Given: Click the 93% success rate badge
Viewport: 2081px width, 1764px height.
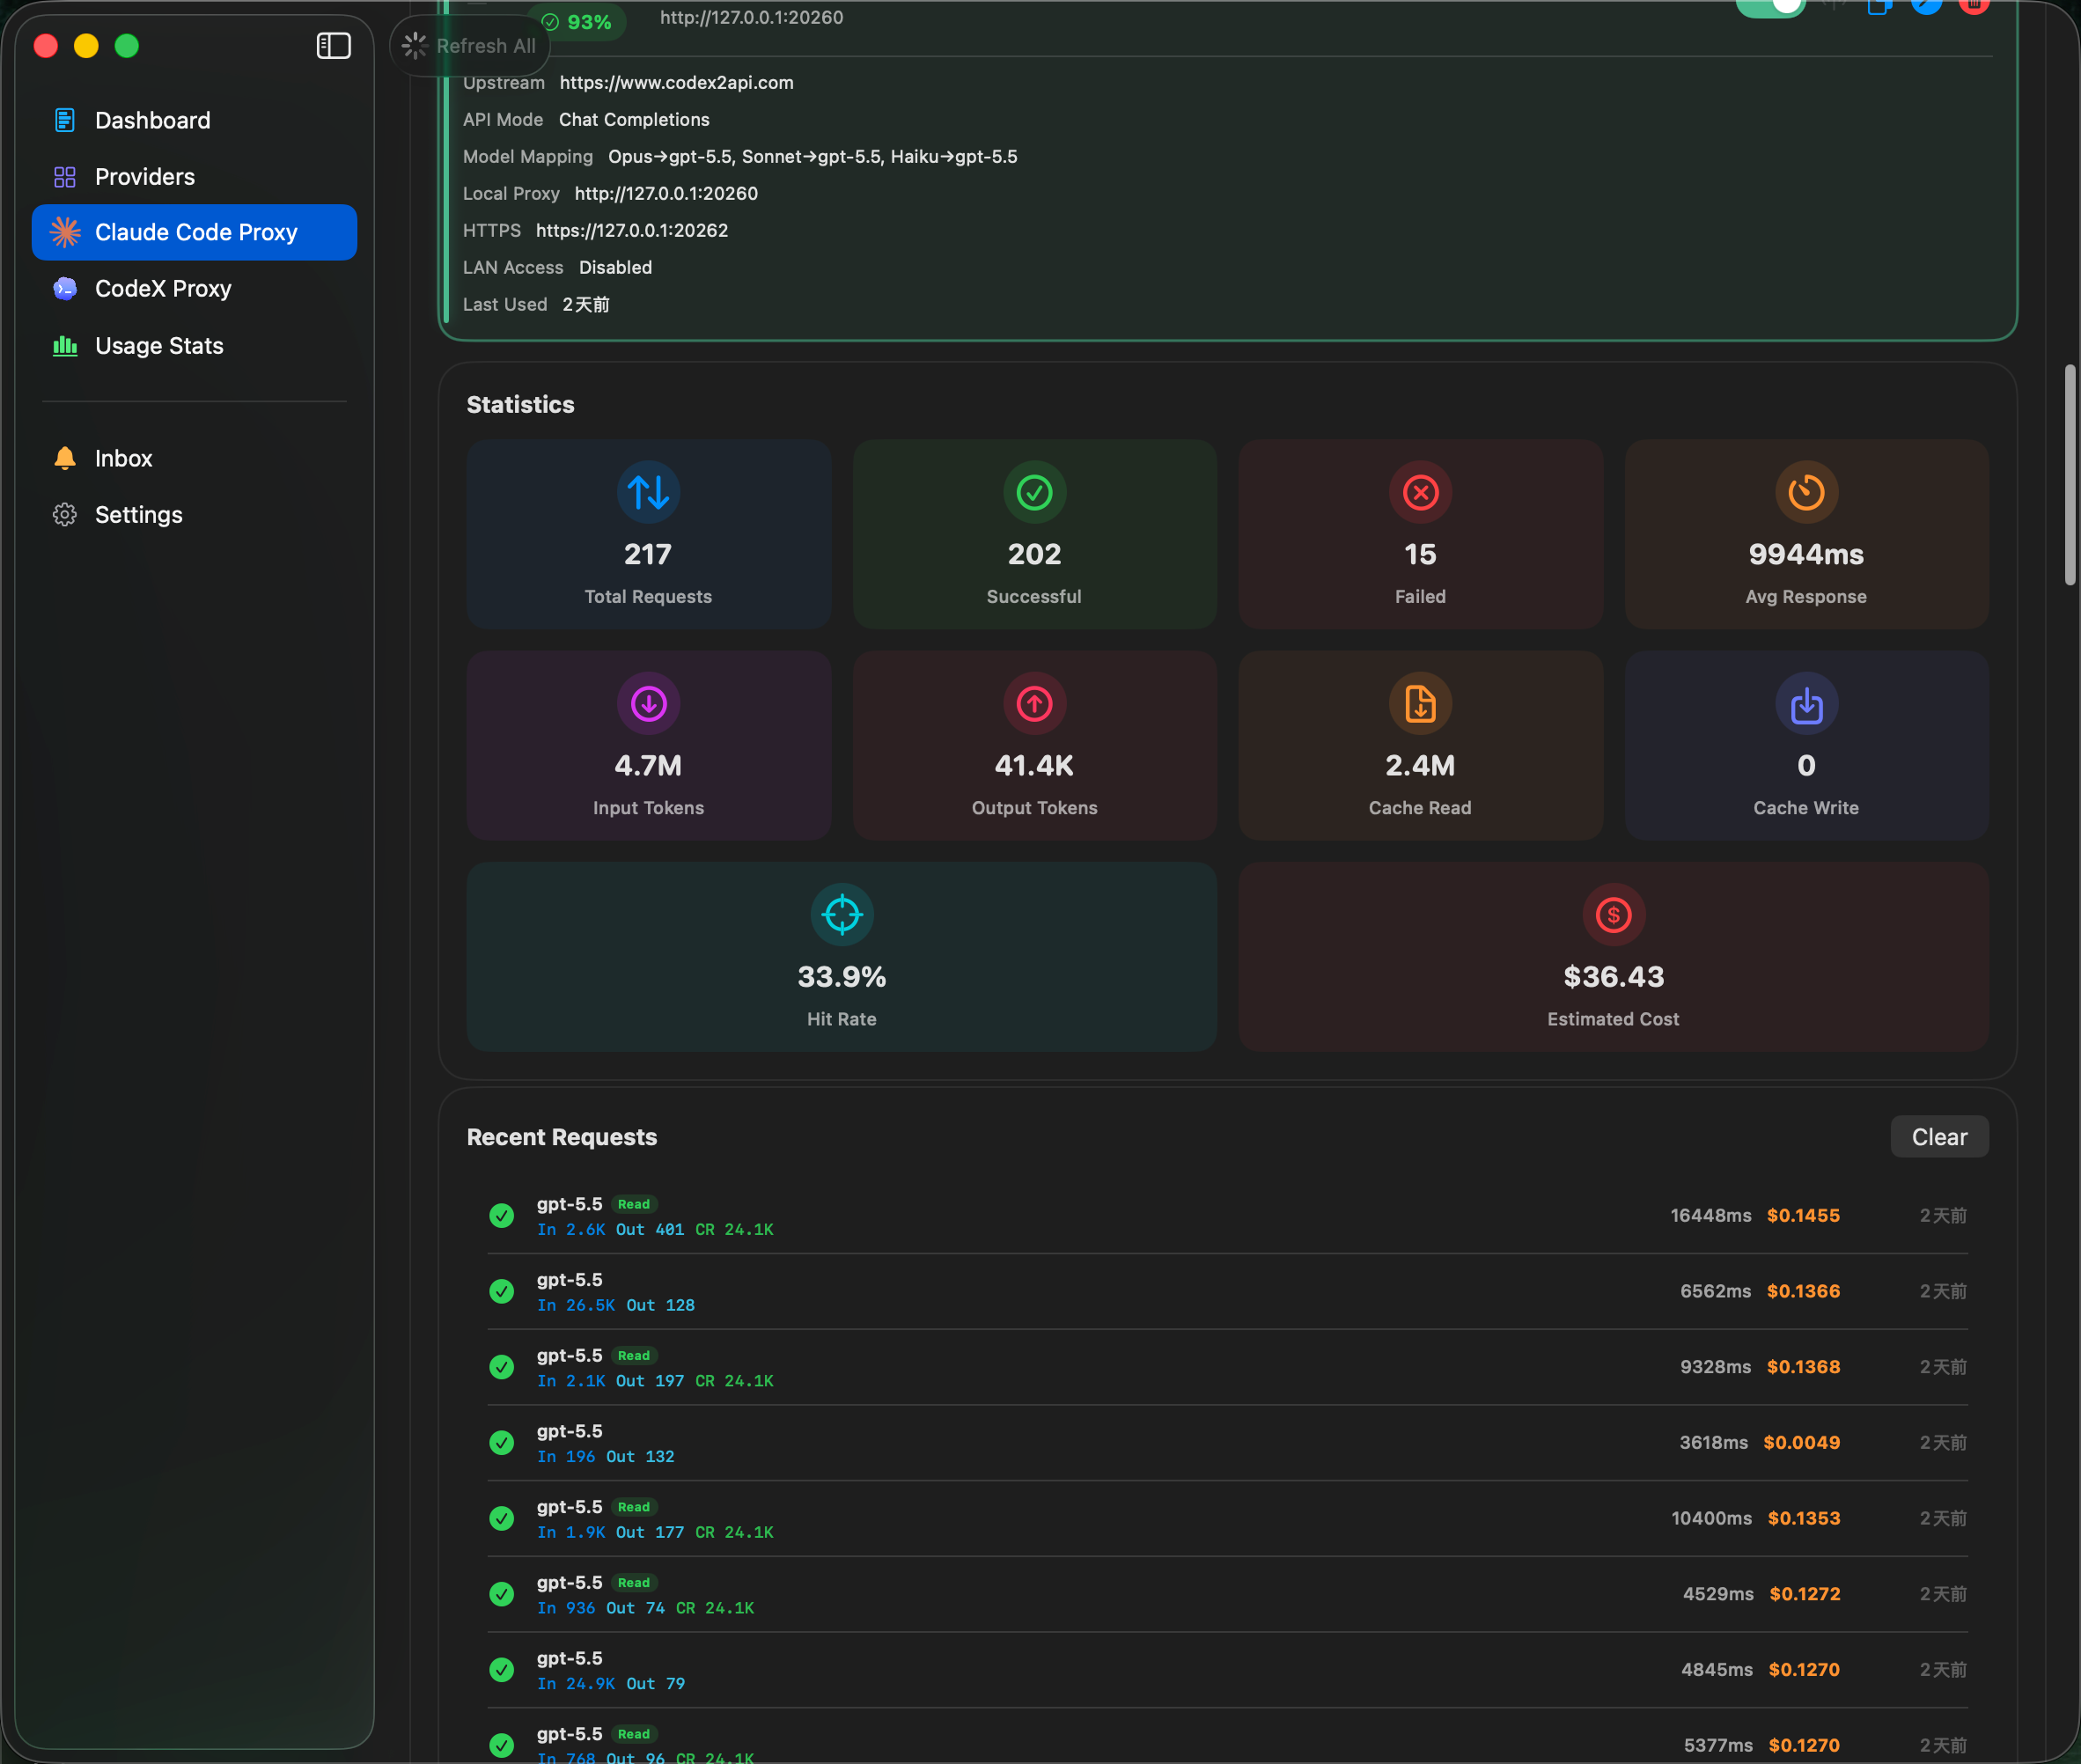Looking at the screenshot, I should click(577, 22).
